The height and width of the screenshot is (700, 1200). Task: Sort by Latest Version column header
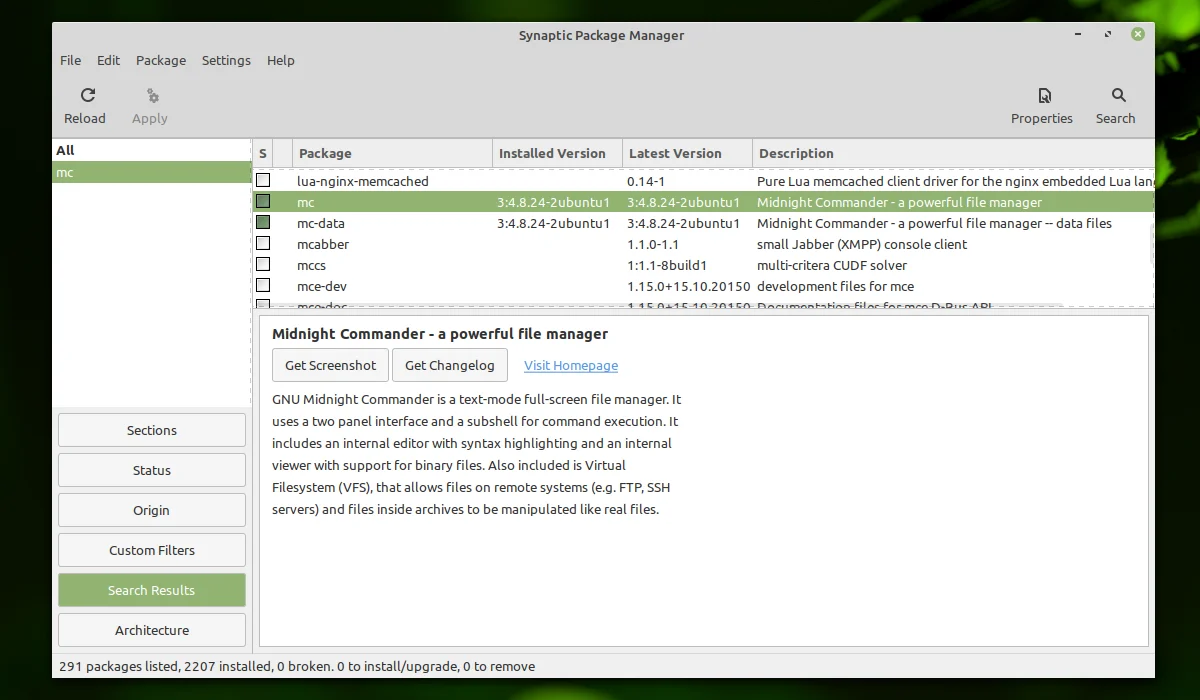[687, 153]
